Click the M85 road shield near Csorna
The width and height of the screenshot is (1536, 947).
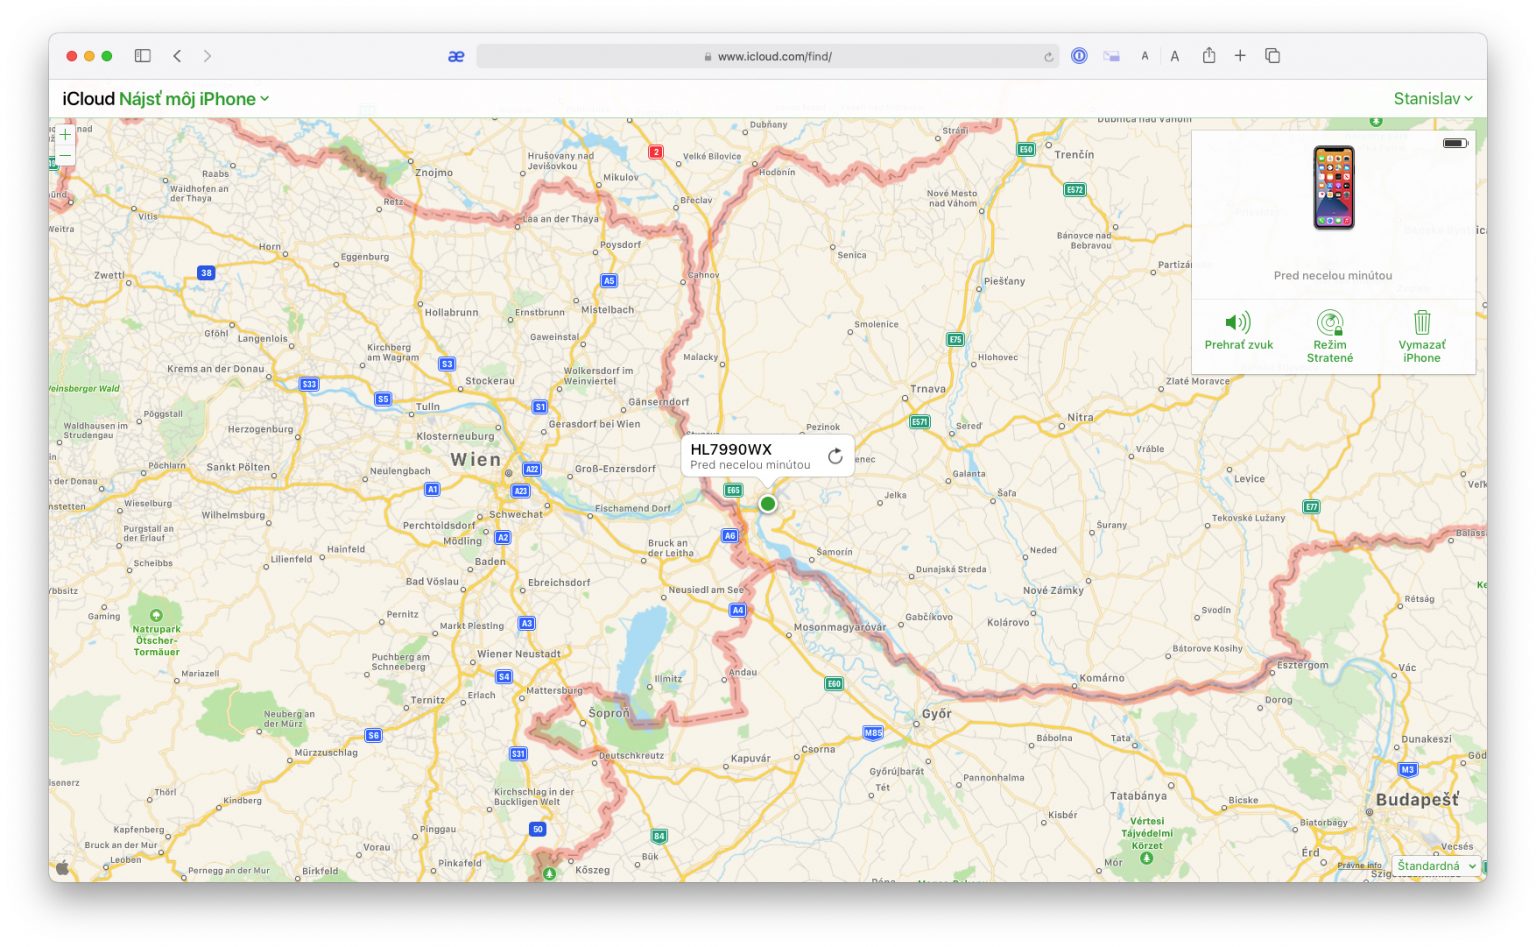tap(873, 733)
